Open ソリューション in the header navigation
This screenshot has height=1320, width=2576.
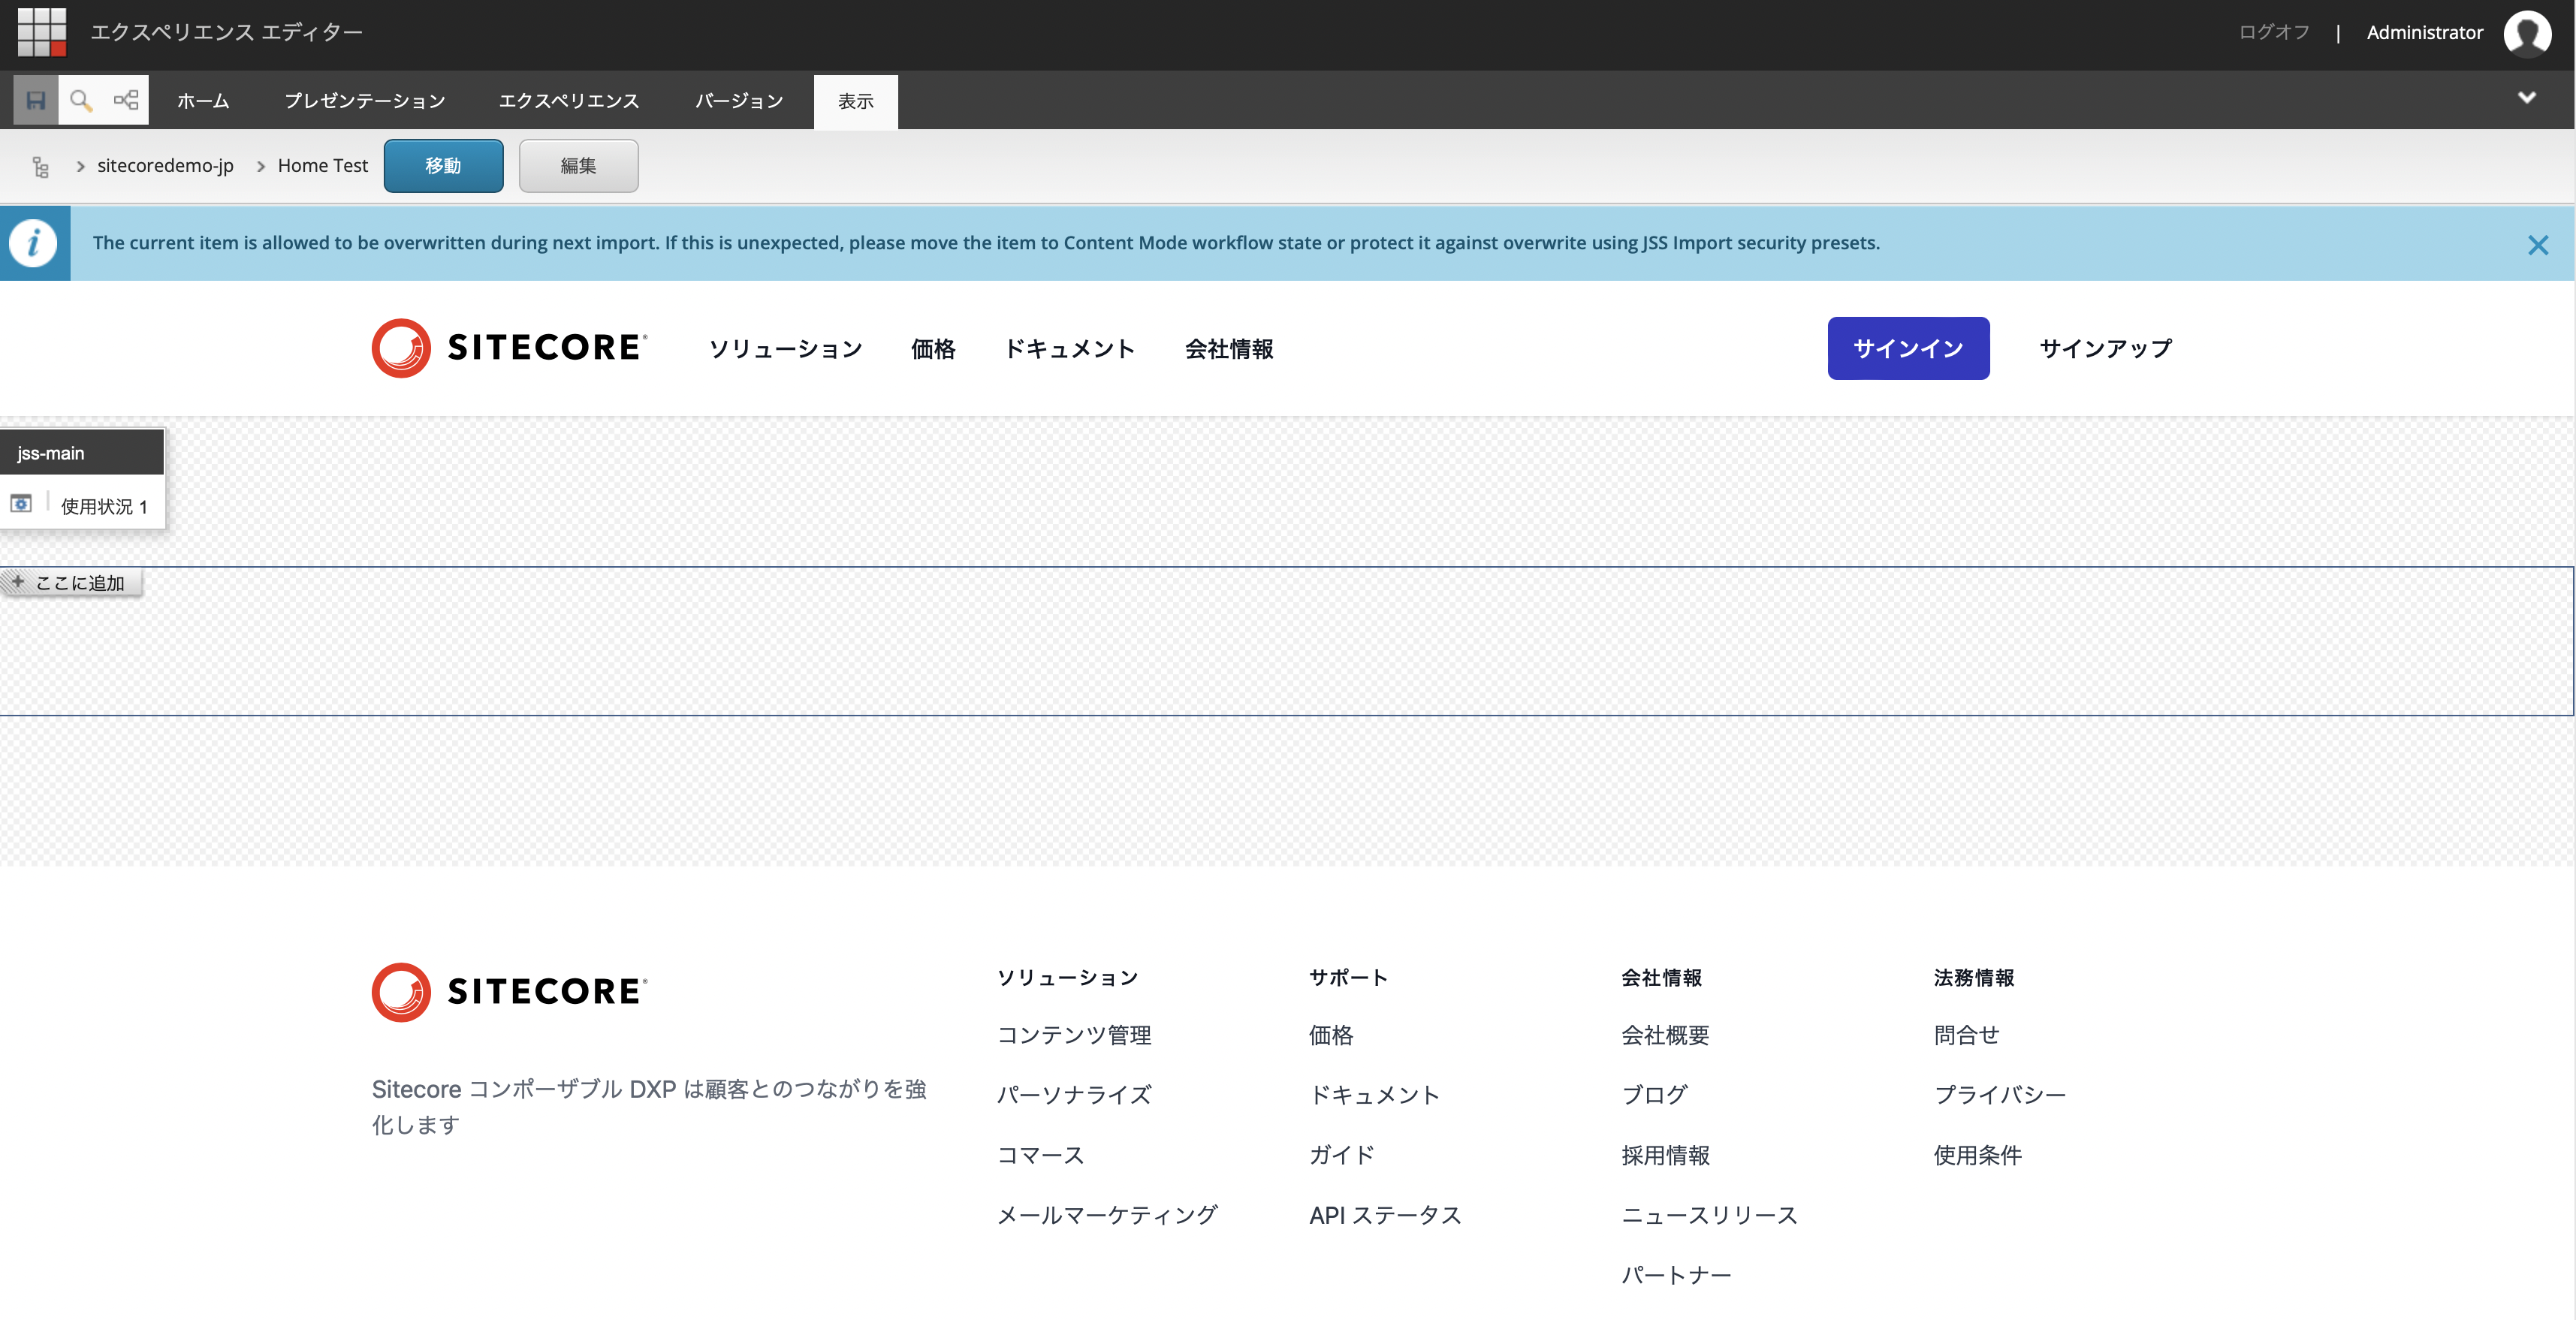point(786,349)
